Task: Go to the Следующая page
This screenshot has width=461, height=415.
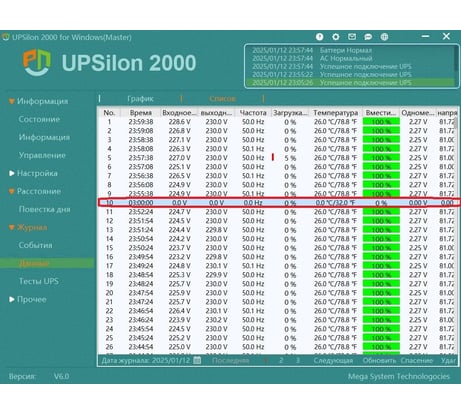Action: tap(333, 360)
